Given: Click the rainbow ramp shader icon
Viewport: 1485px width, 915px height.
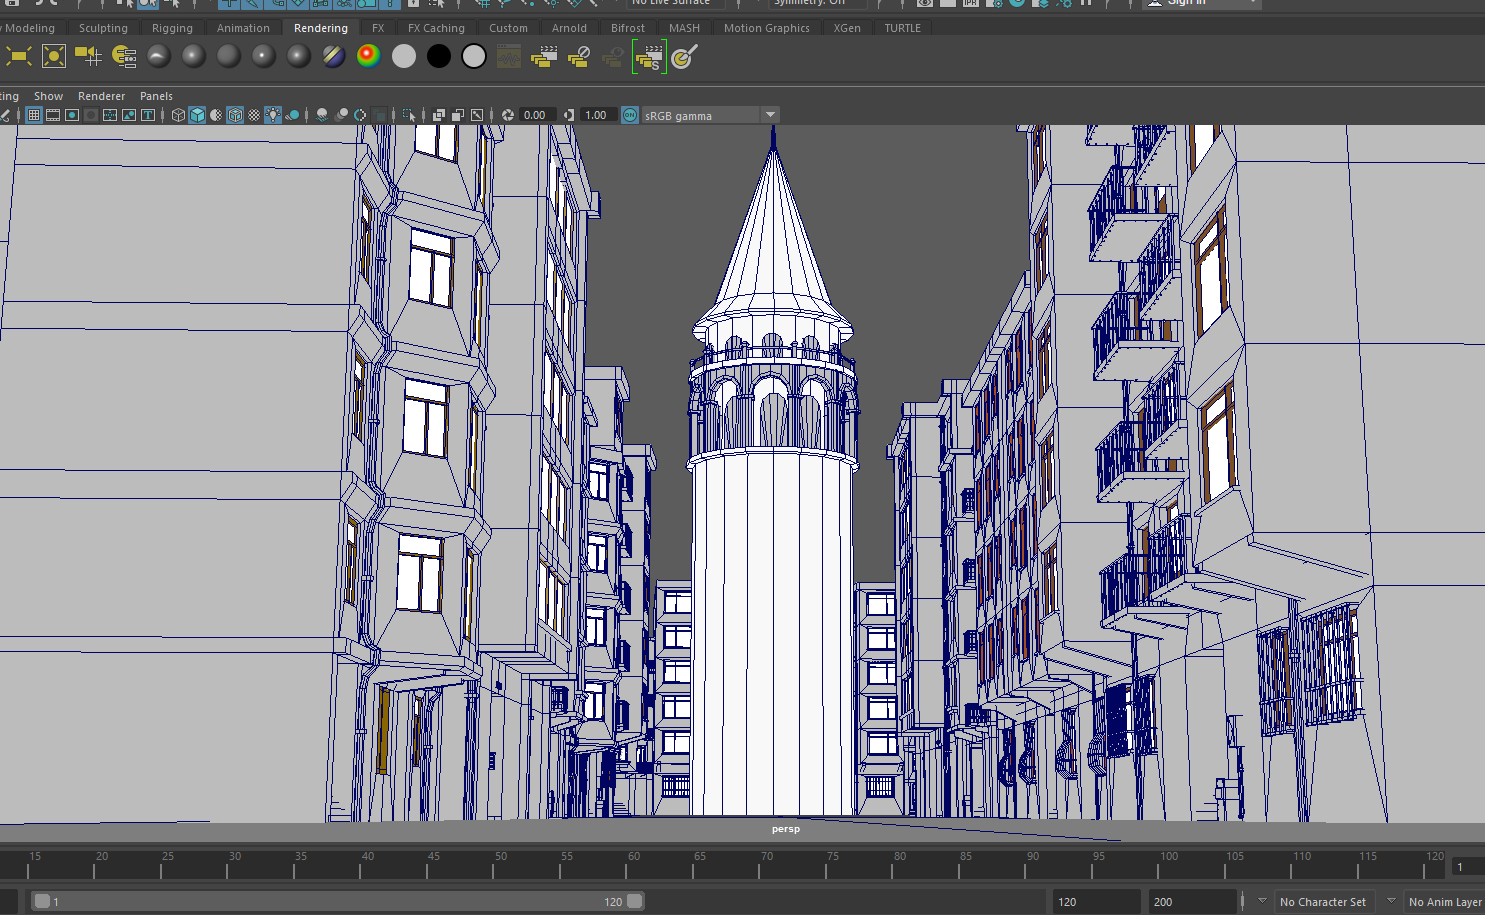Looking at the screenshot, I should pos(369,57).
